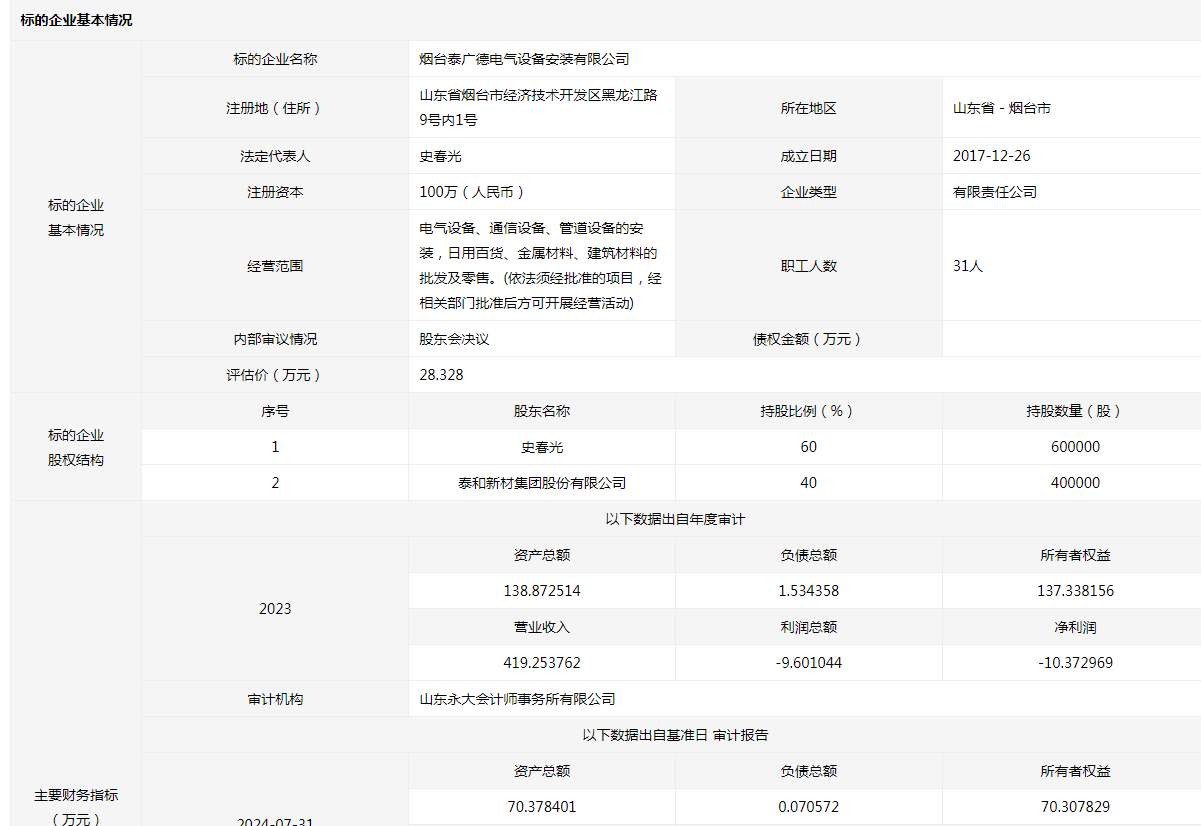Click the note 以下数据出自基准日 审计报告
1201x826 pixels.
point(675,735)
